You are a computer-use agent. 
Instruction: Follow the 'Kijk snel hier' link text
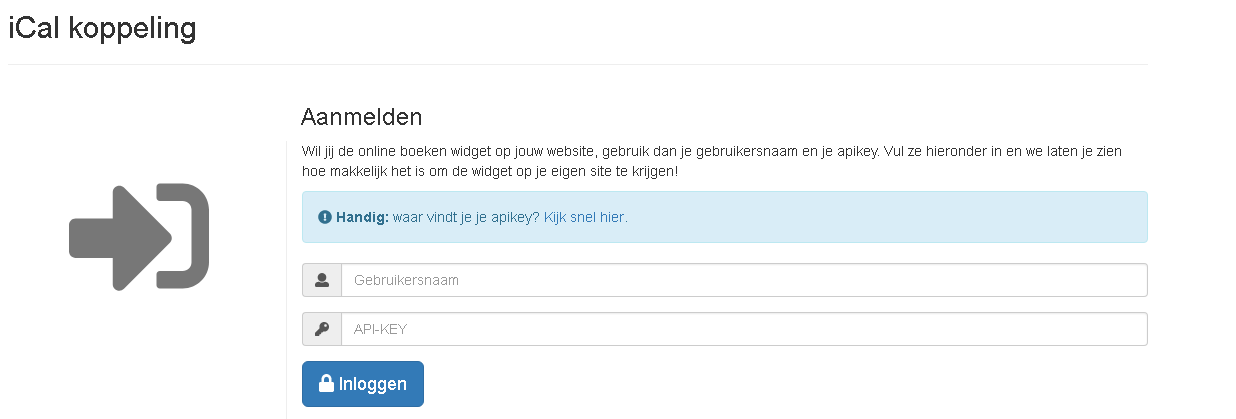tap(586, 217)
